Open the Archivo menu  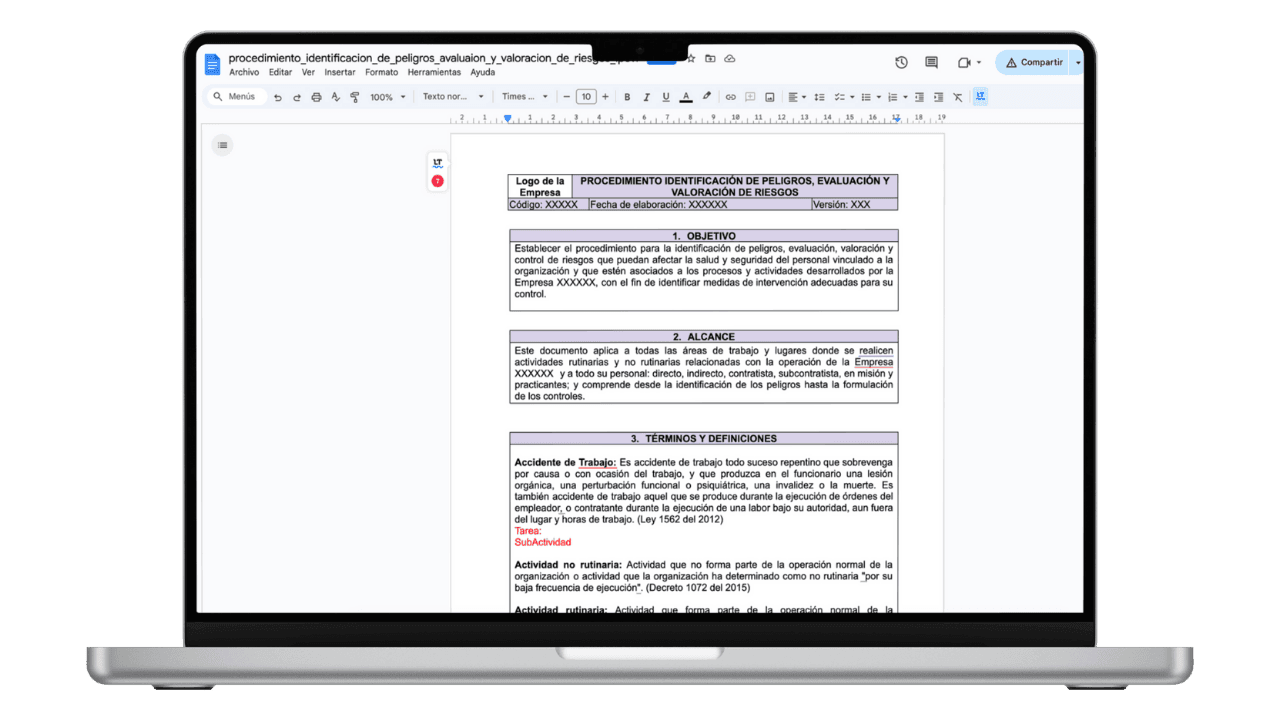tap(245, 72)
